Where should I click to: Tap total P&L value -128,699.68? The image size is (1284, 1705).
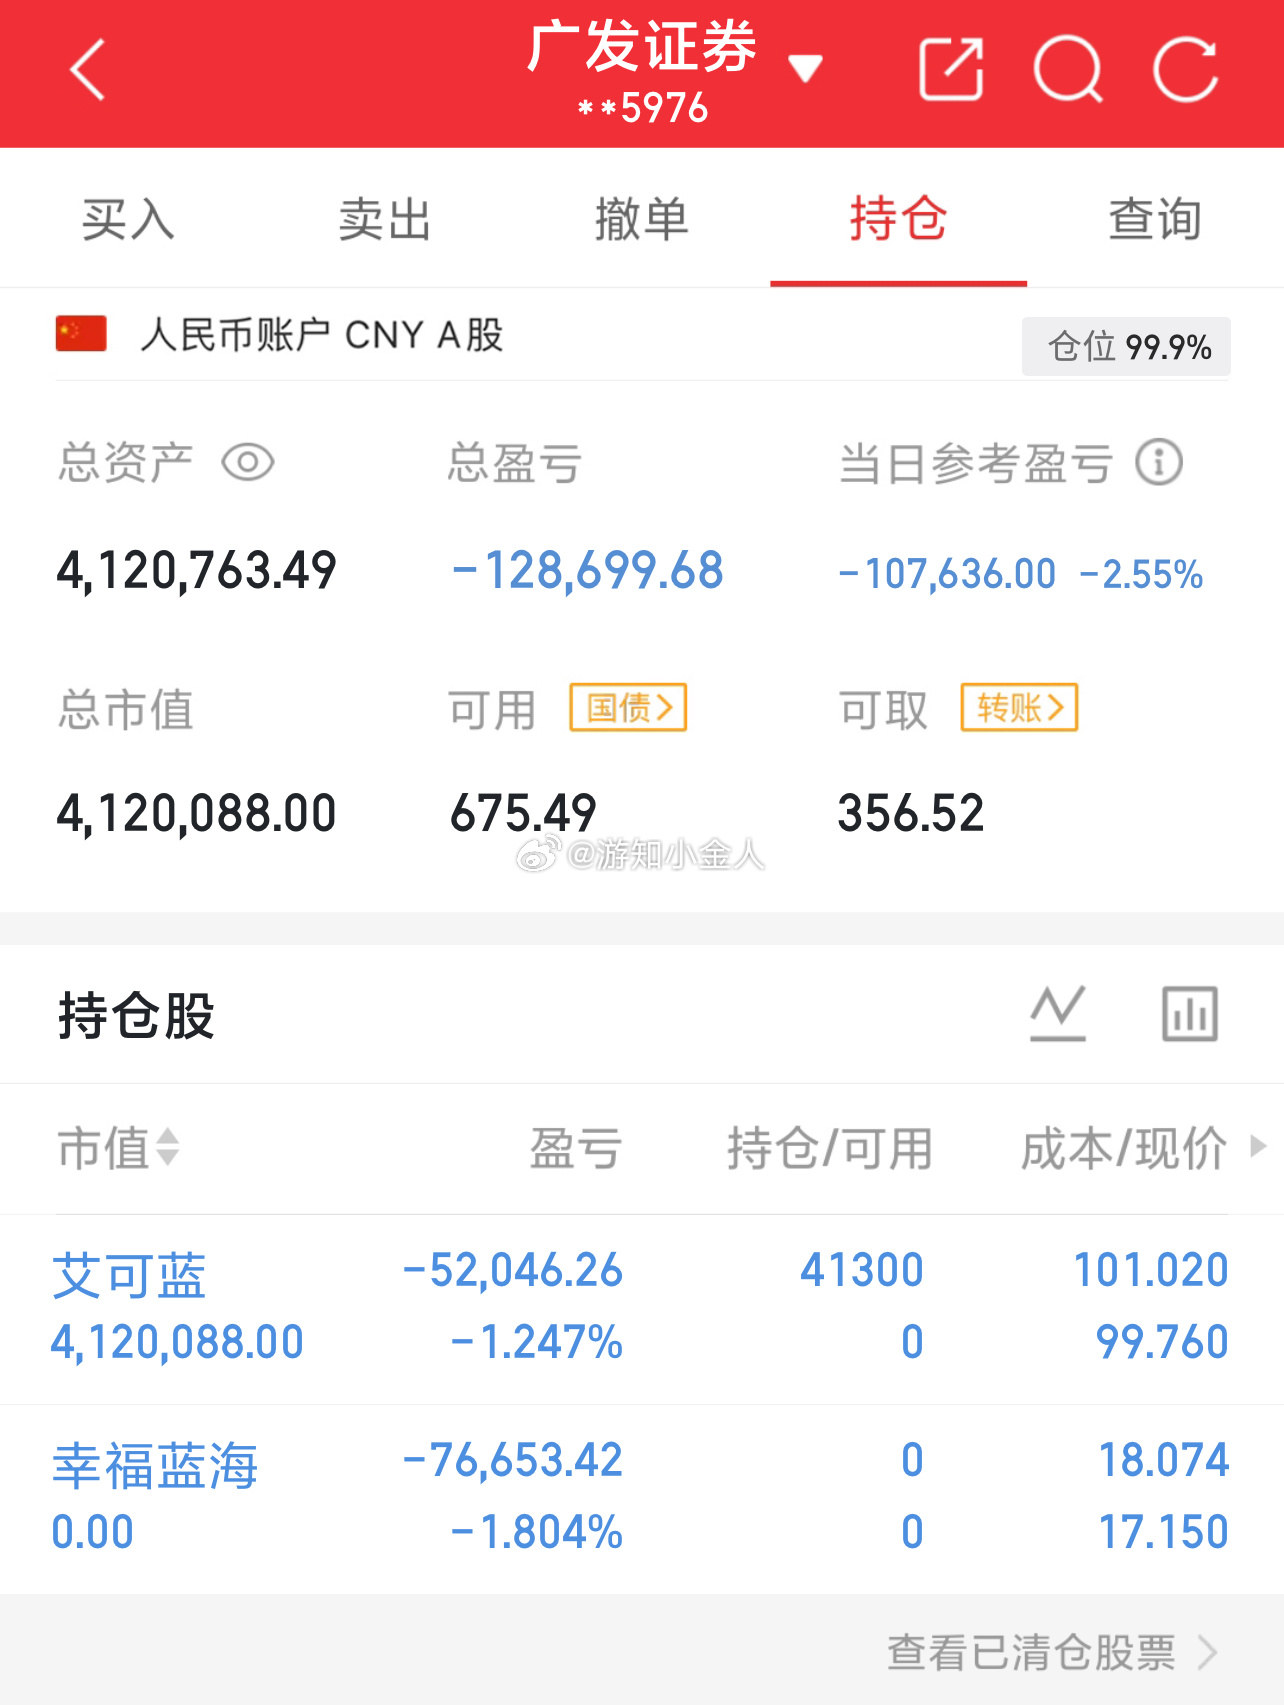(588, 571)
